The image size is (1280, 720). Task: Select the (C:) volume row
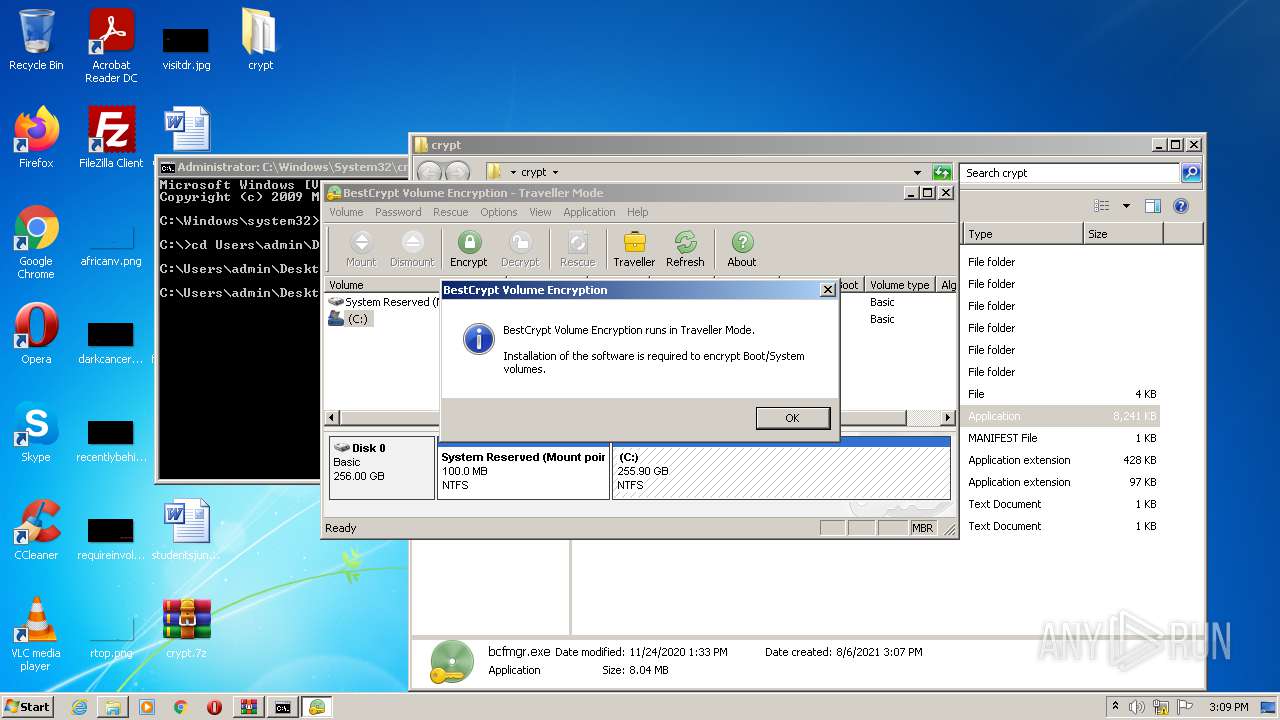(x=350, y=319)
